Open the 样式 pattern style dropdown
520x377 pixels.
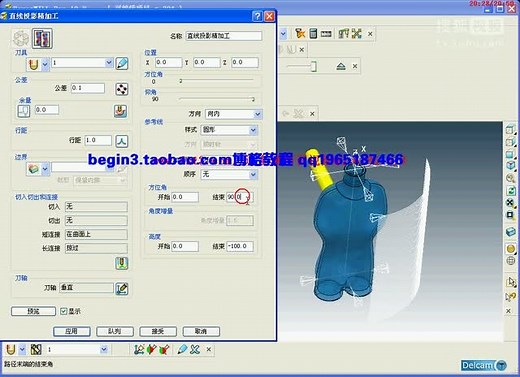(x=229, y=130)
